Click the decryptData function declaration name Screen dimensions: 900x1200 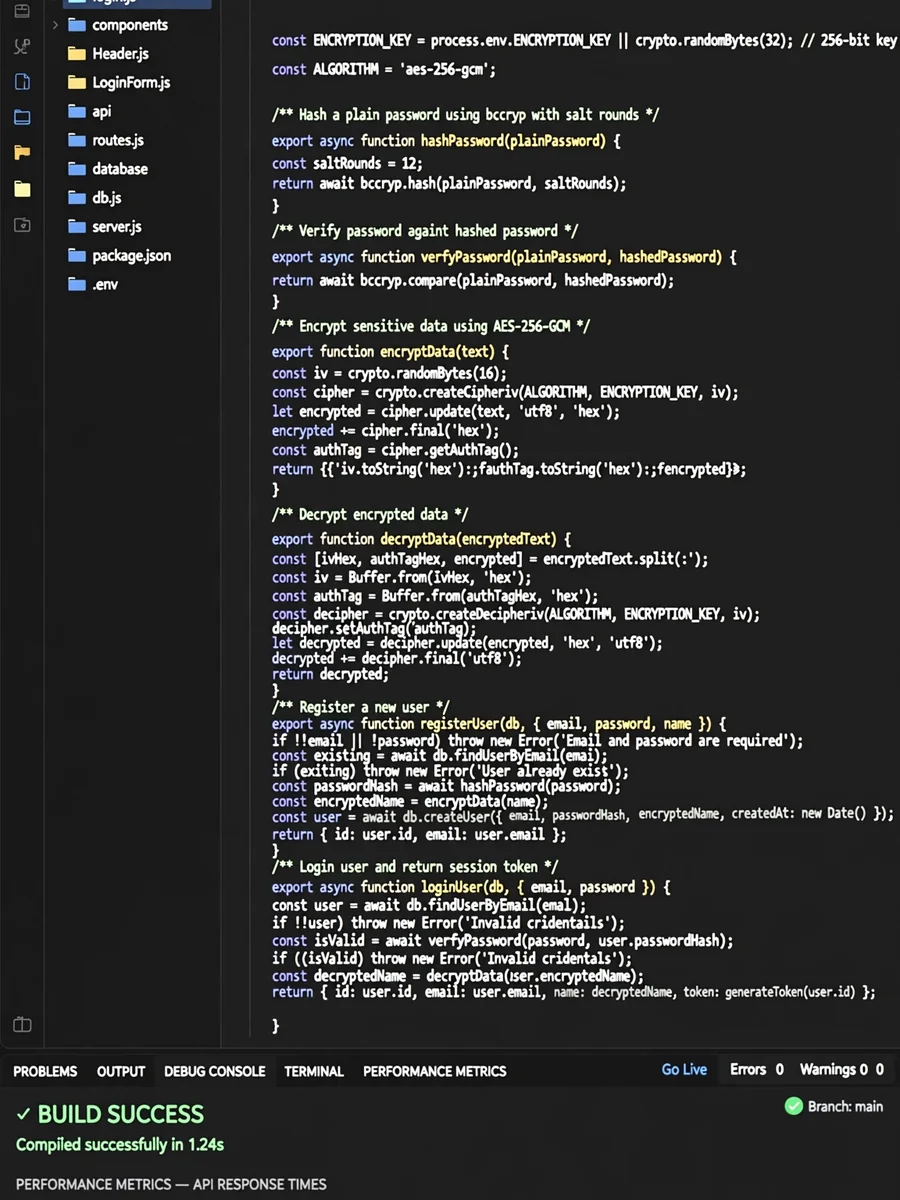pos(419,539)
